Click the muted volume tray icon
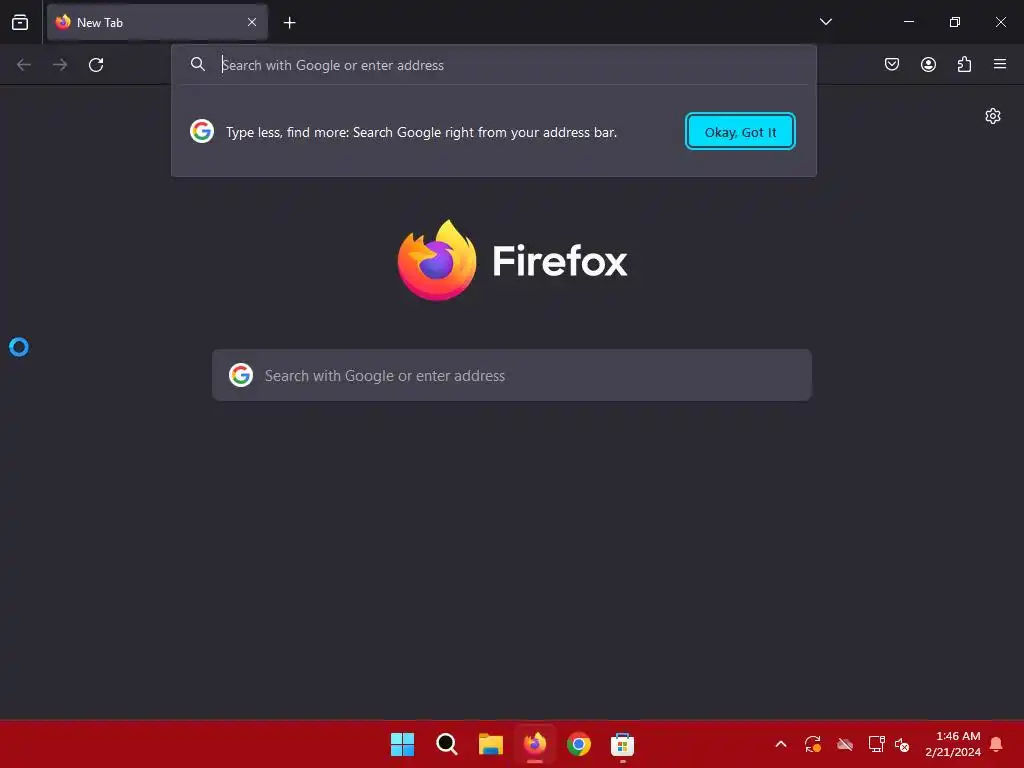The width and height of the screenshot is (1024, 768). pos(902,744)
